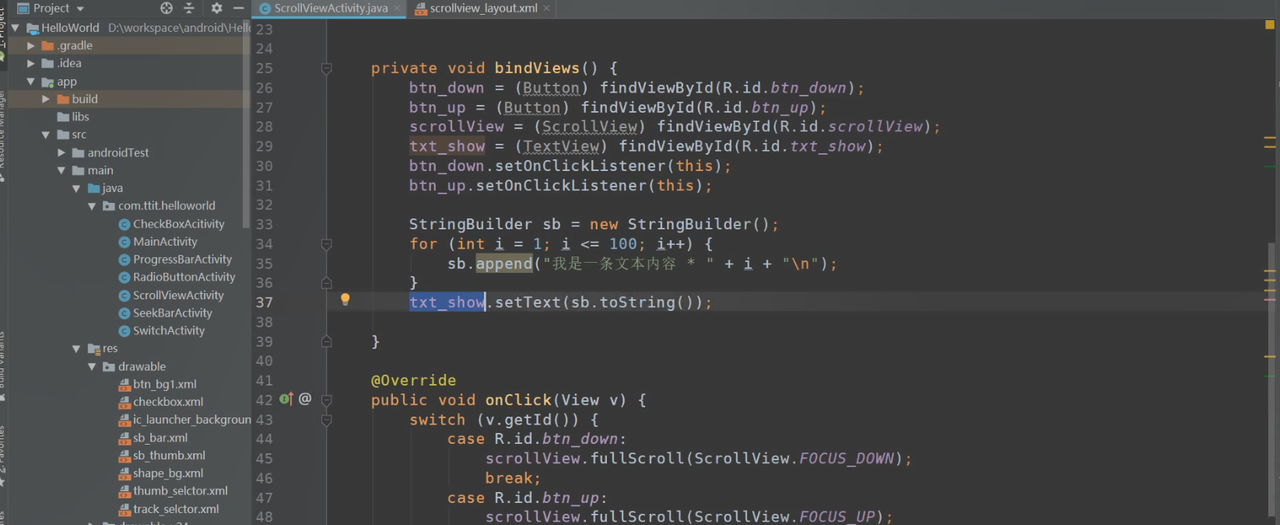Click the @Override annotation at line 41

tap(413, 380)
